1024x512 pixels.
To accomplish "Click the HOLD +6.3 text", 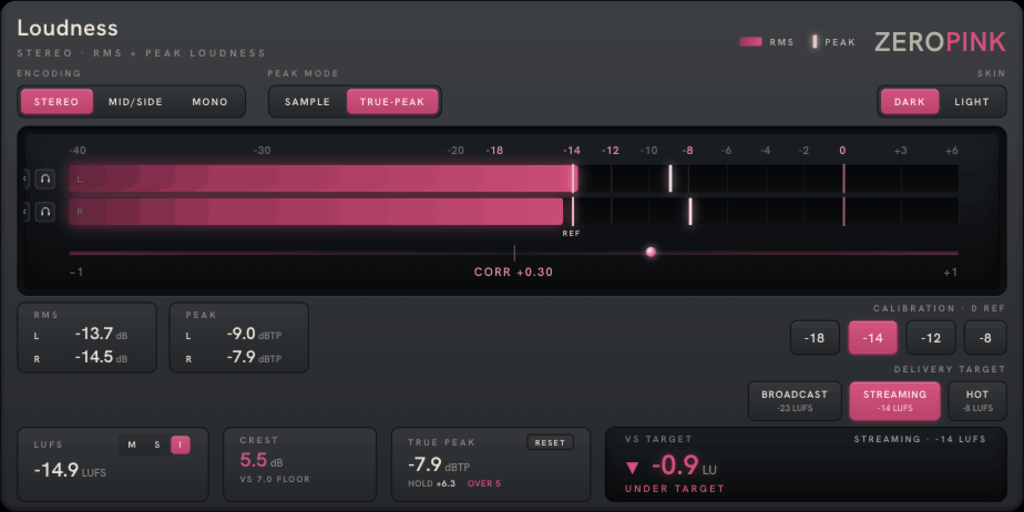I will tap(432, 484).
